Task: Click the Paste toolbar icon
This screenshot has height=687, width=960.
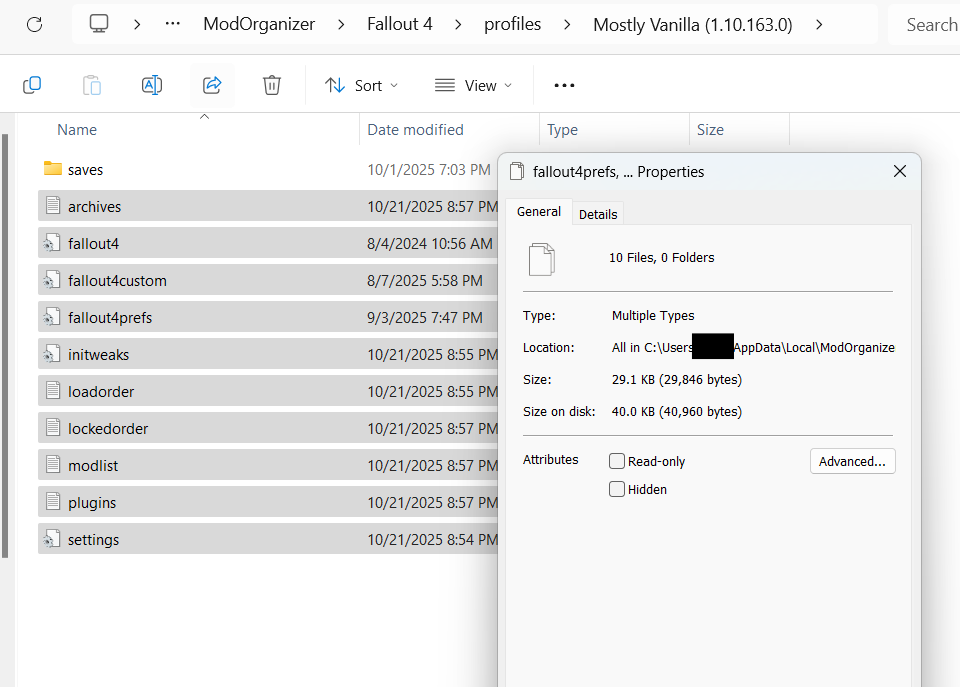Action: [x=92, y=85]
